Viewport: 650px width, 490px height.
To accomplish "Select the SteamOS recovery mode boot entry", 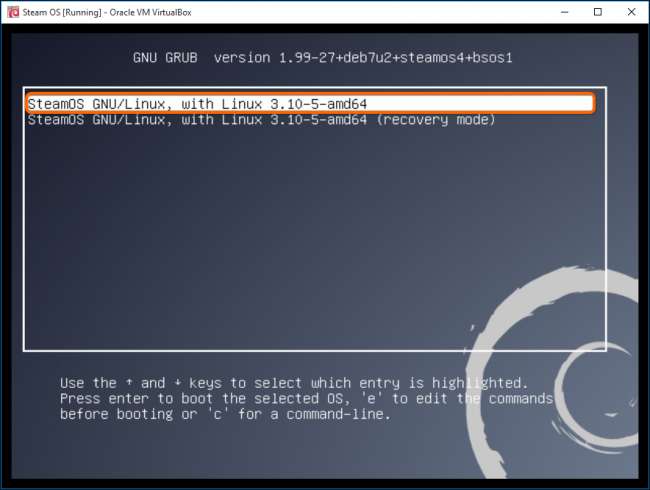I will click(262, 120).
